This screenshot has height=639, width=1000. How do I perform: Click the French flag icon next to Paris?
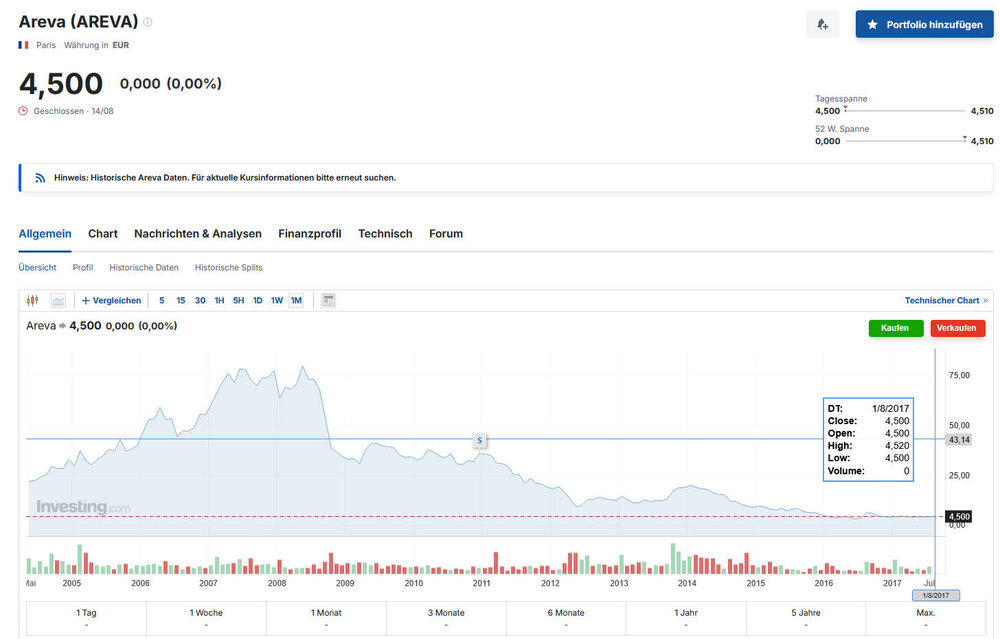click(x=24, y=45)
